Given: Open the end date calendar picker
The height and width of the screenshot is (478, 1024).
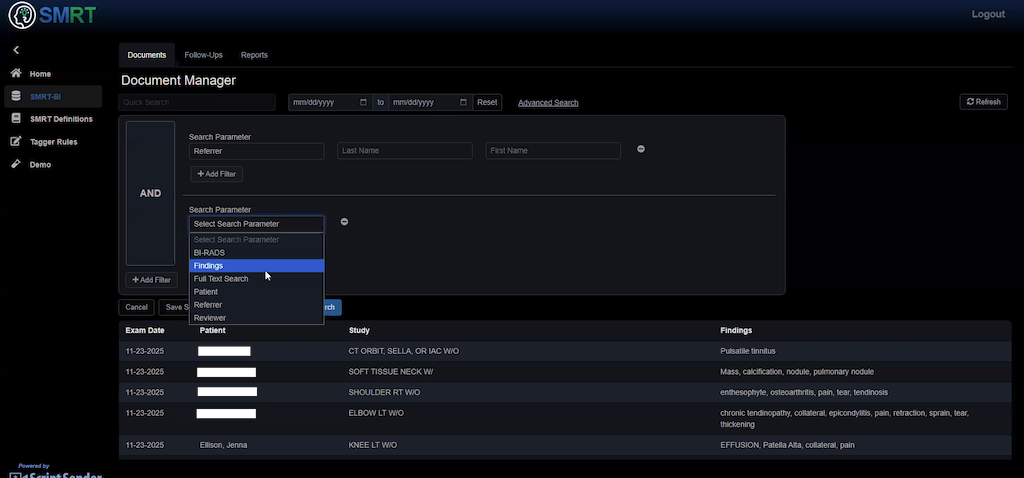Looking at the screenshot, I should [463, 102].
